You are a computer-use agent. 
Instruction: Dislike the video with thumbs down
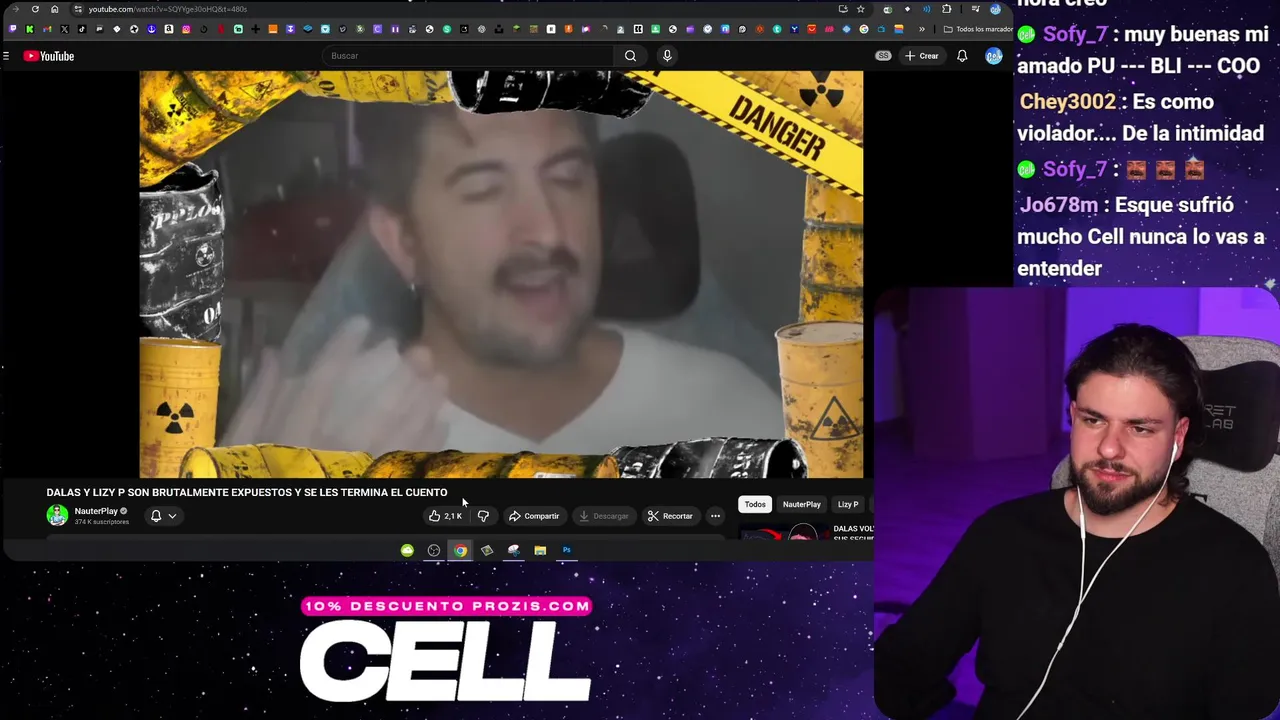tap(483, 516)
